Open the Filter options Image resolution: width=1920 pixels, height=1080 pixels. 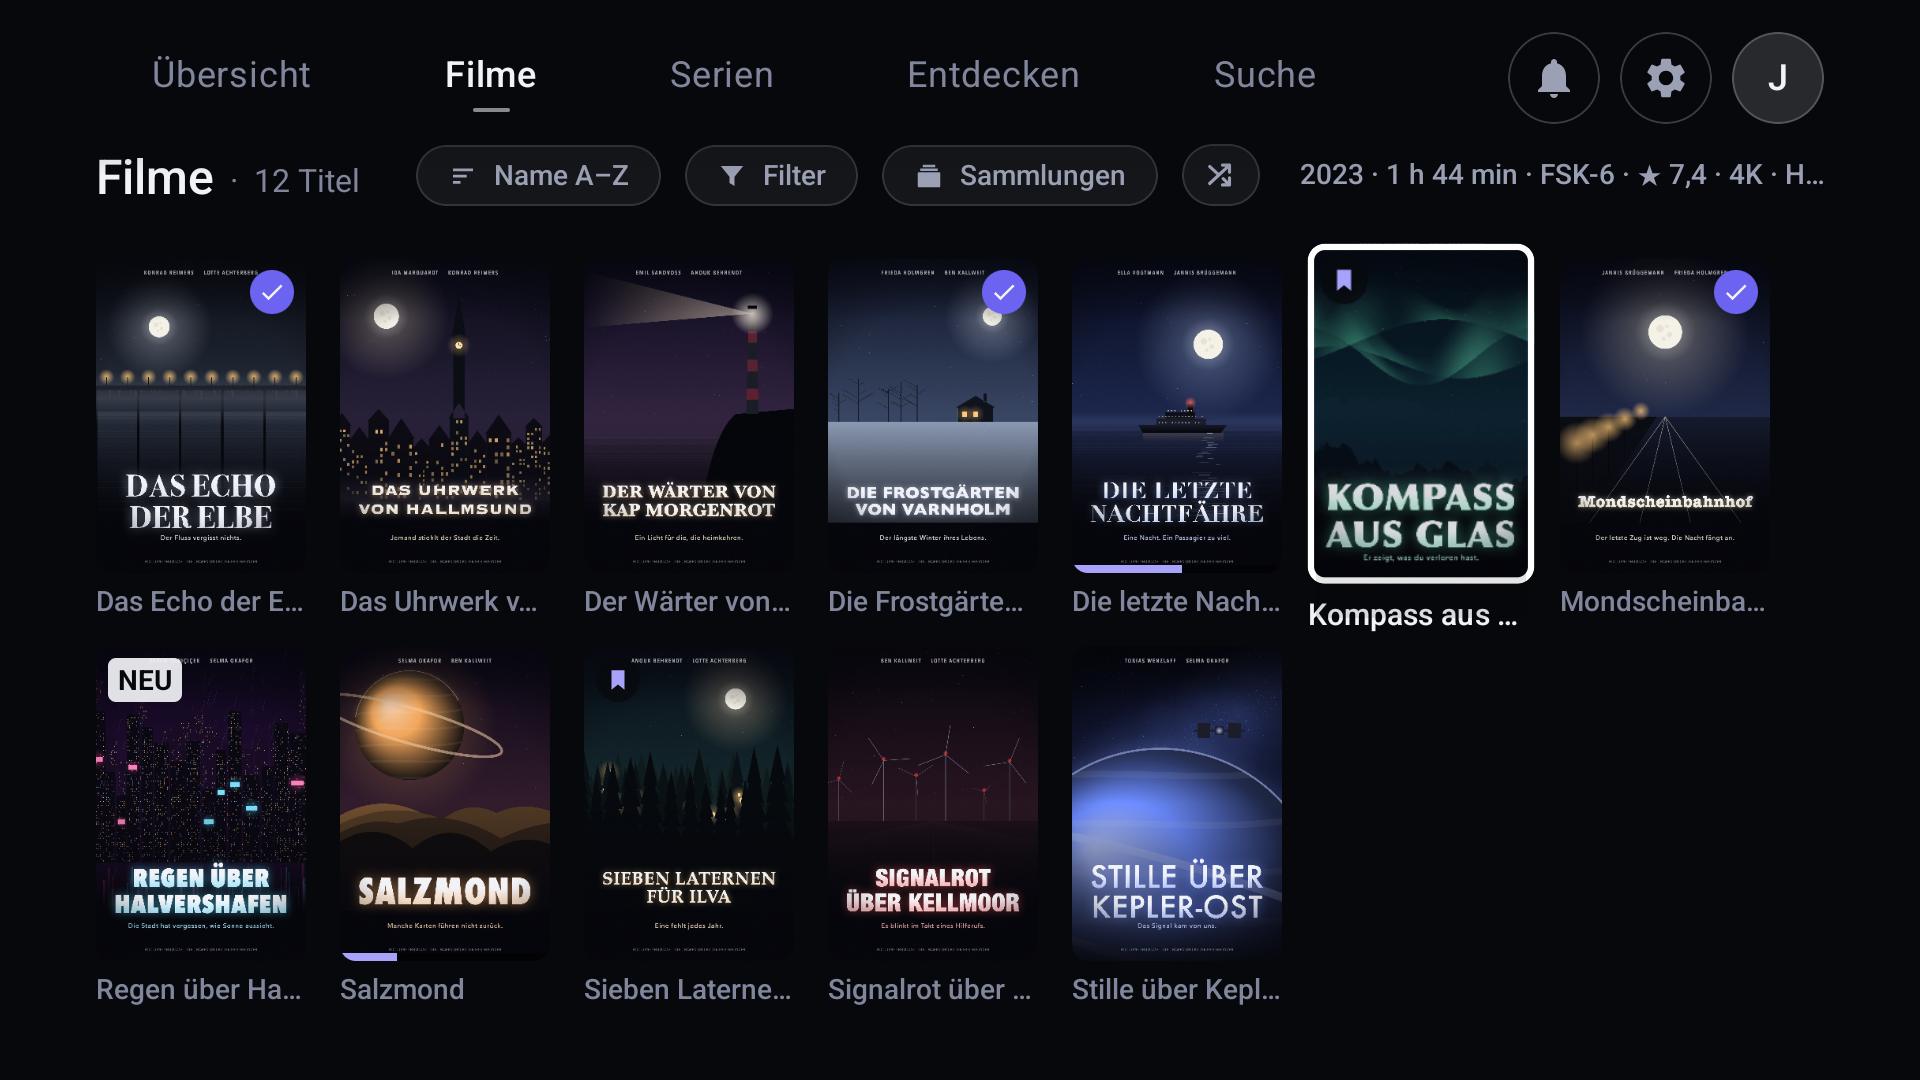coord(771,176)
